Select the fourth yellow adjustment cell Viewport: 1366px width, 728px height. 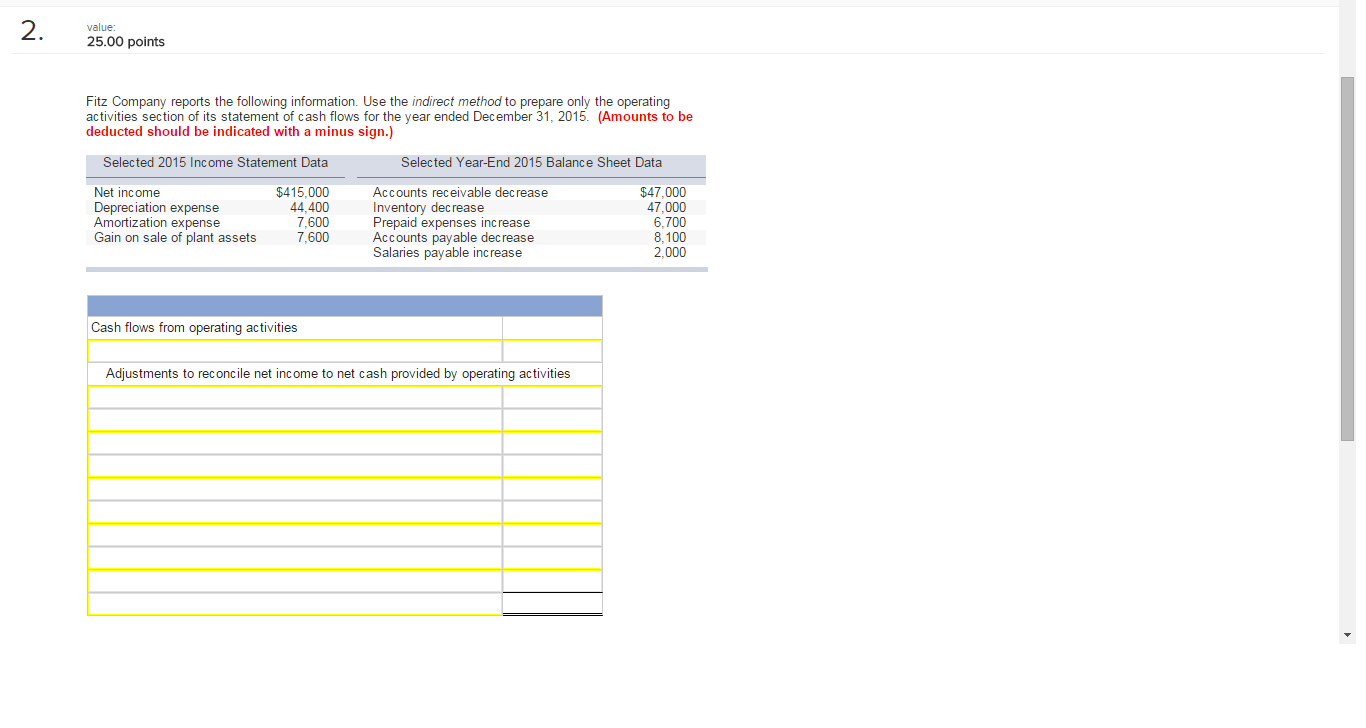click(x=295, y=466)
